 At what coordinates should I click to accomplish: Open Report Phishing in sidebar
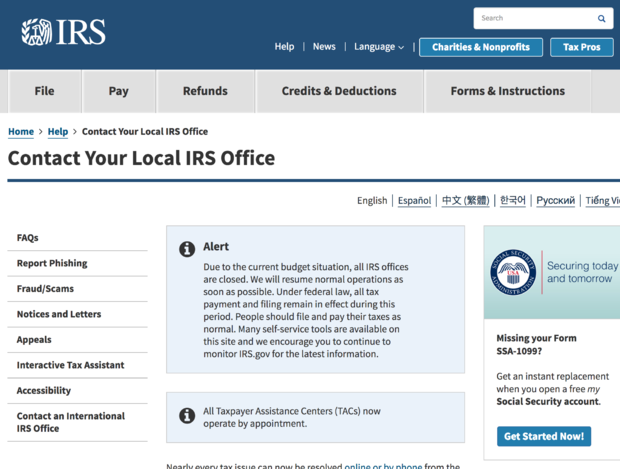pyautogui.click(x=52, y=263)
